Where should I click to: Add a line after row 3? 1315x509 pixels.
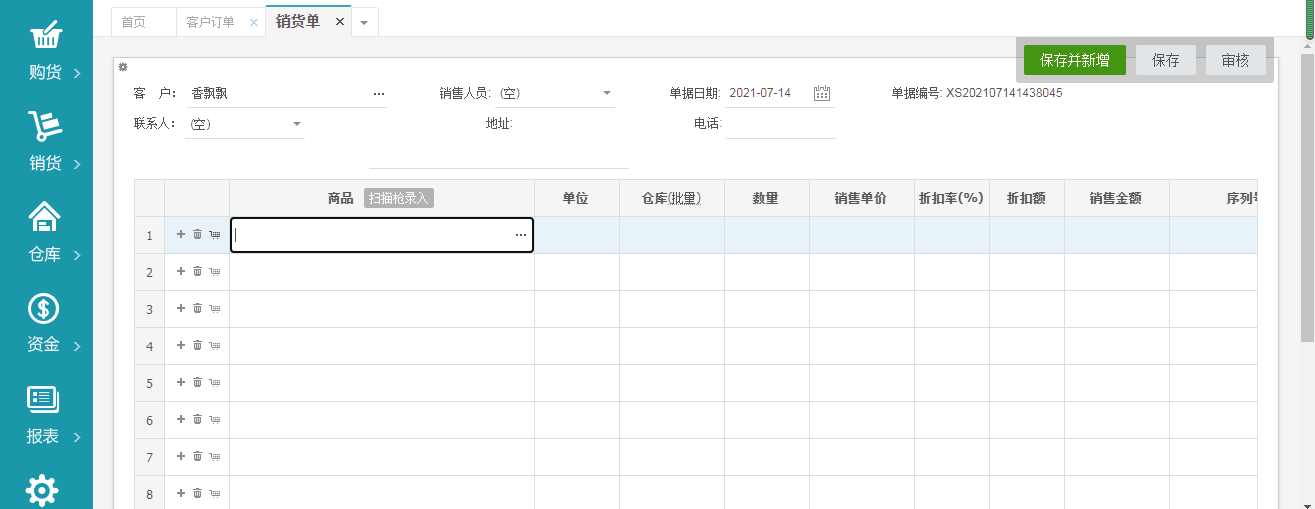181,308
